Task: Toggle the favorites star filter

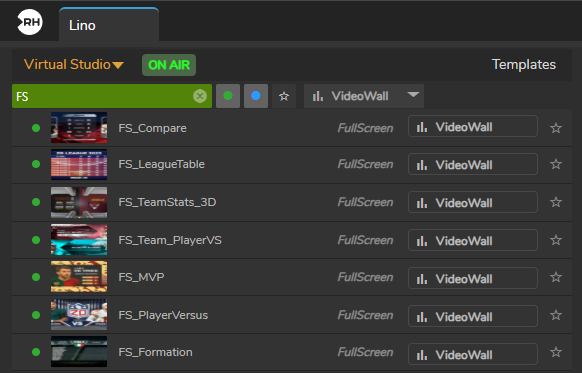Action: tap(284, 96)
